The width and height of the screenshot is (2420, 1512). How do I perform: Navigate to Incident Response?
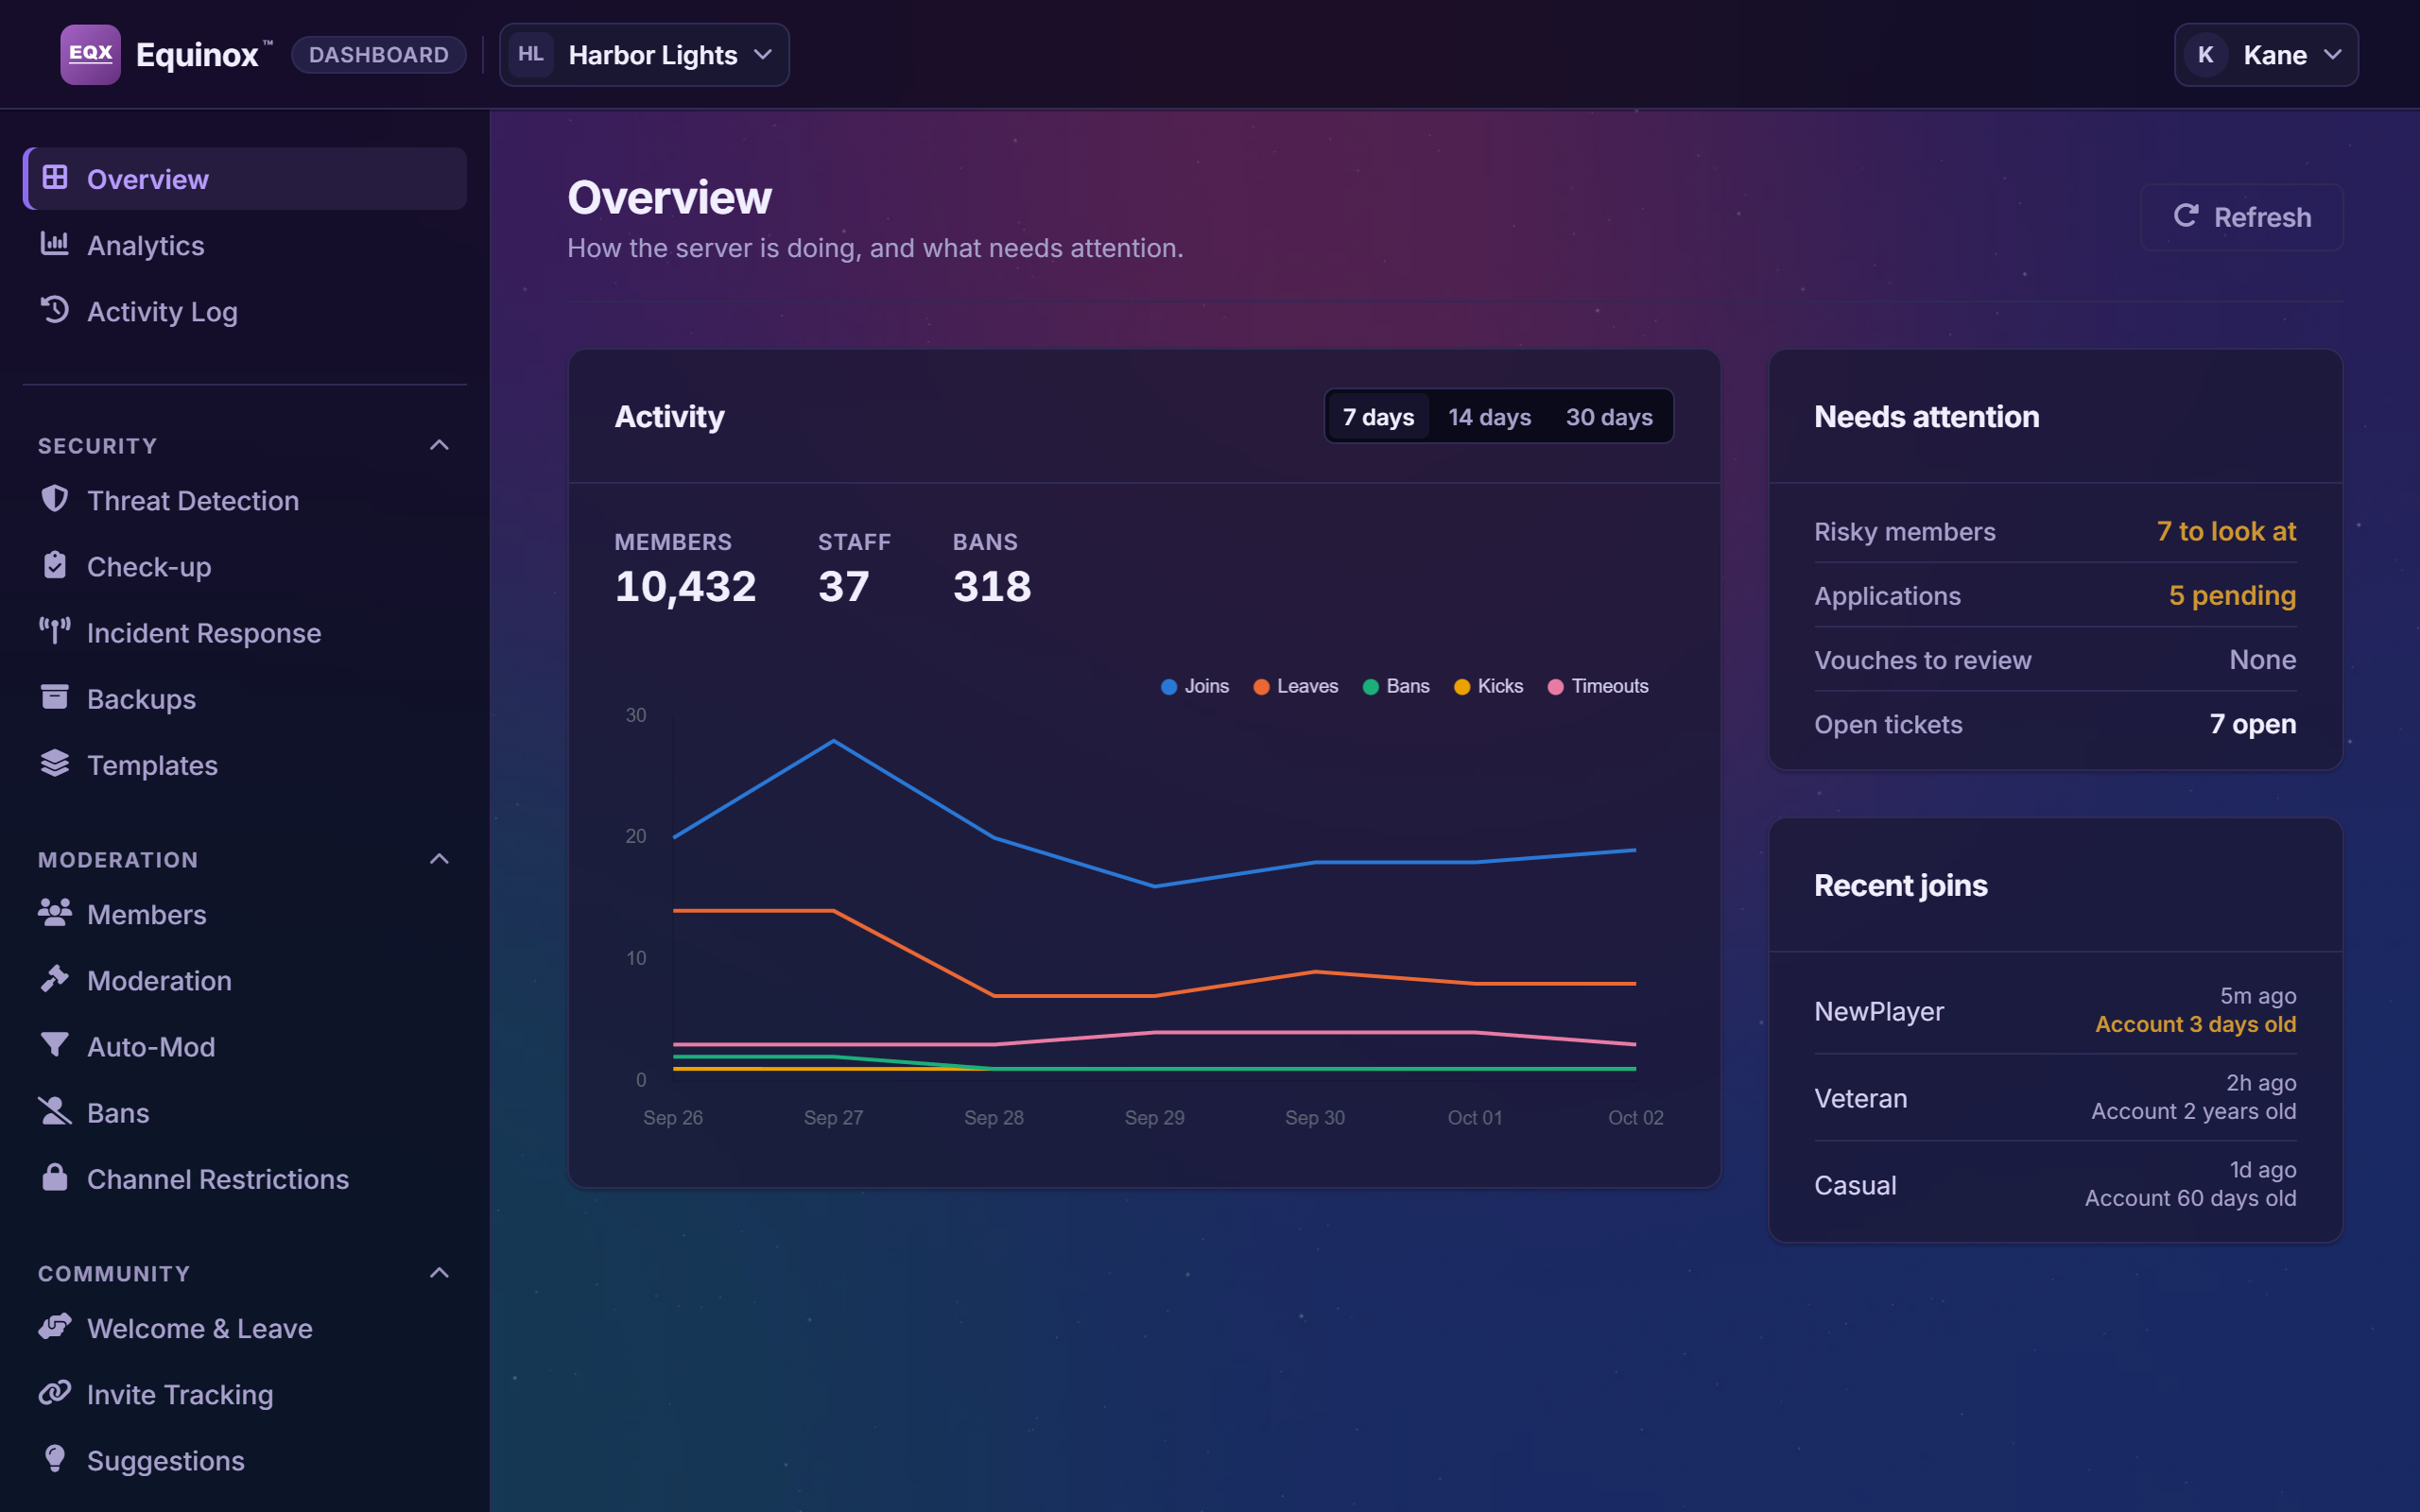pos(245,632)
